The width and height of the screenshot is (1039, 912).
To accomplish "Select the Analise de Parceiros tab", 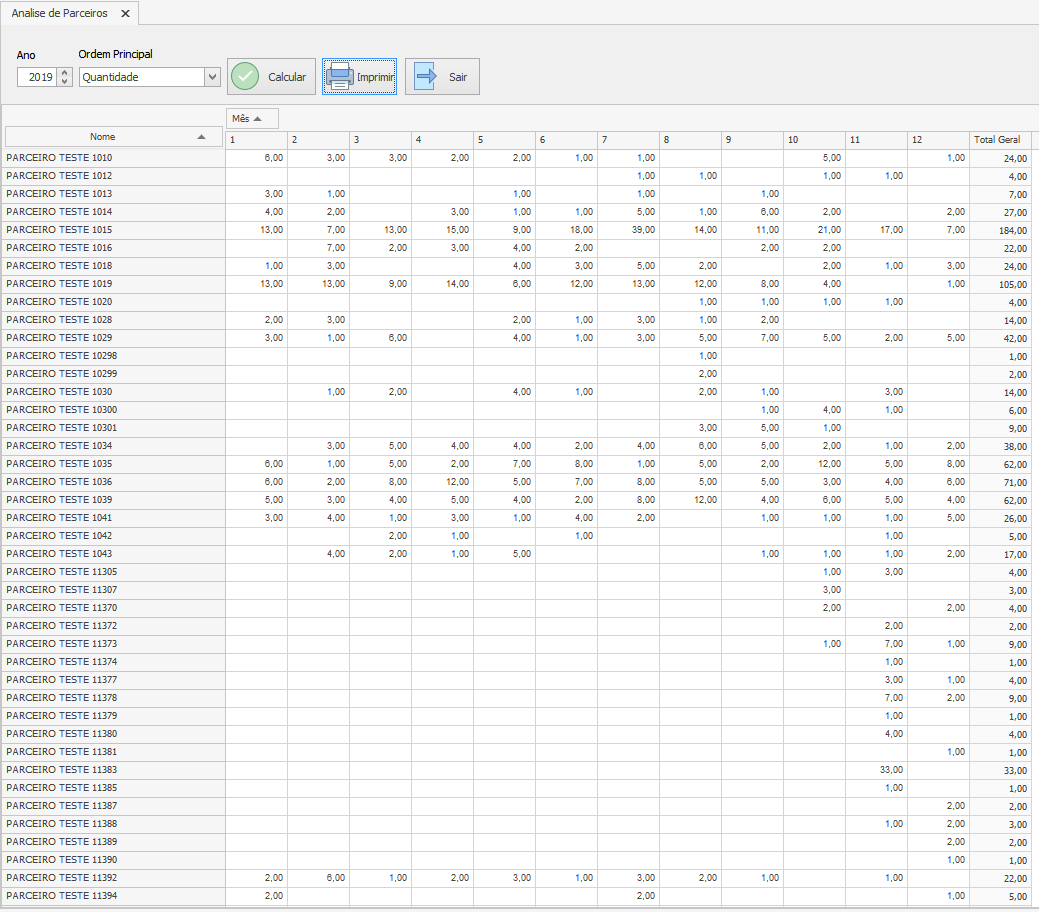I will [x=59, y=14].
